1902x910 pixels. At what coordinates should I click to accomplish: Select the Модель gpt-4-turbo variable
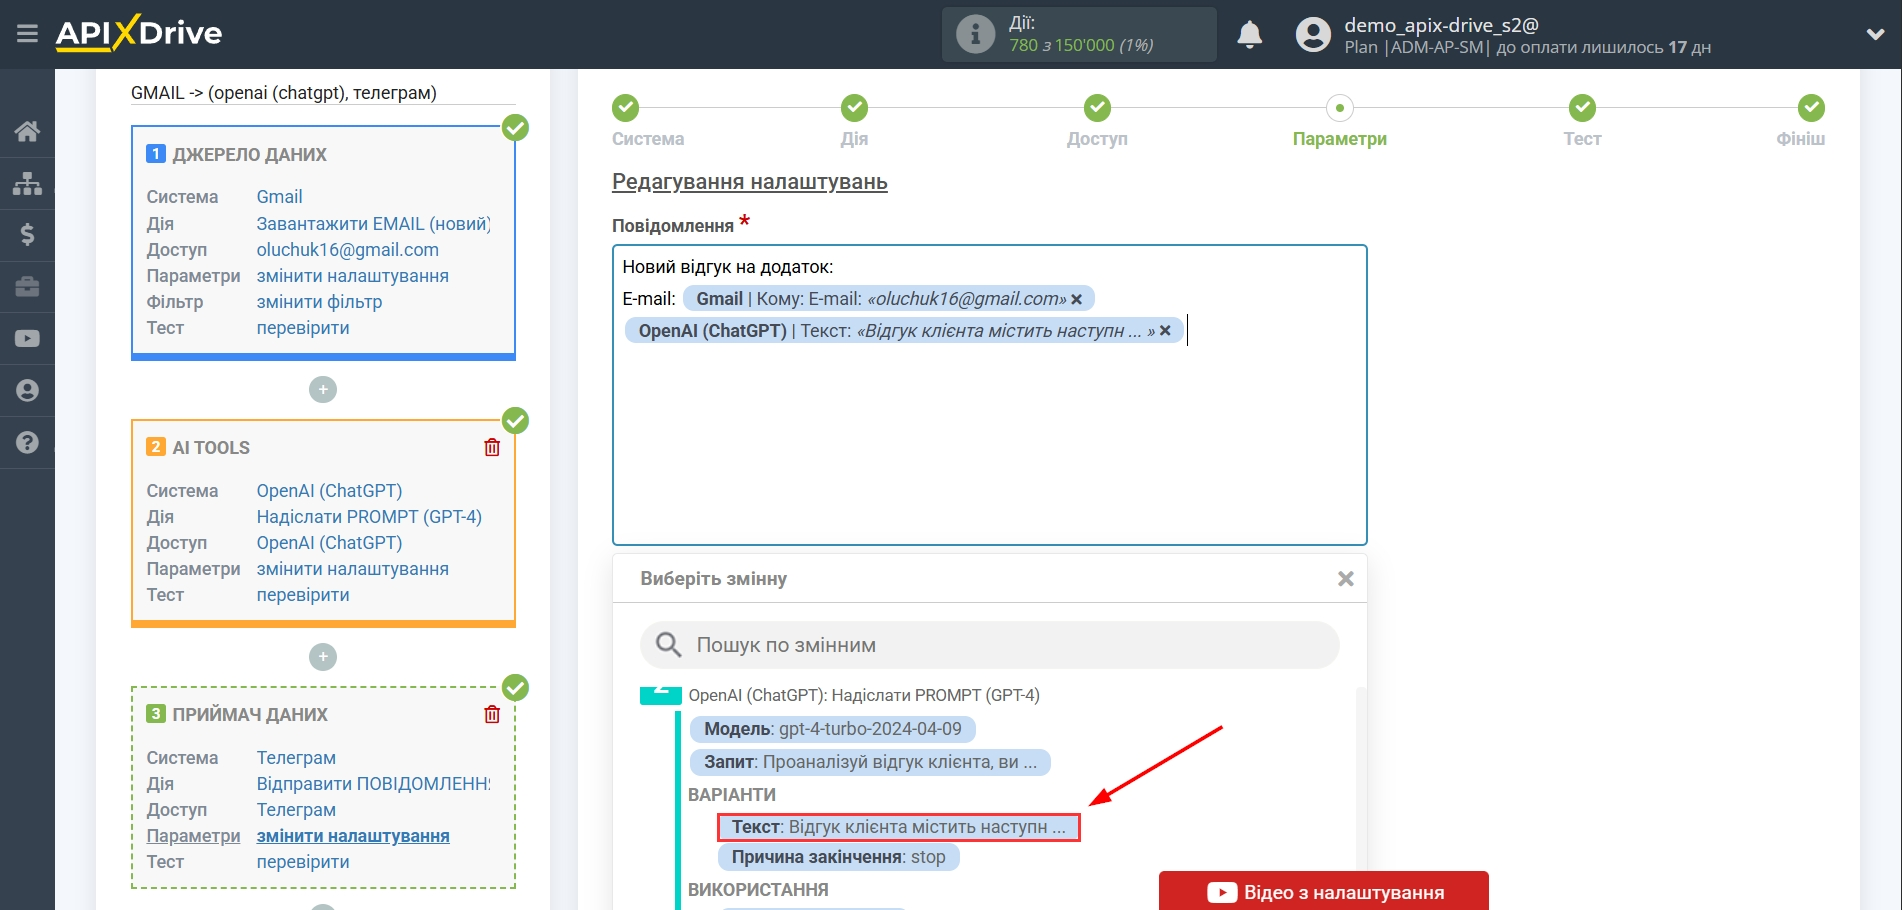click(832, 729)
